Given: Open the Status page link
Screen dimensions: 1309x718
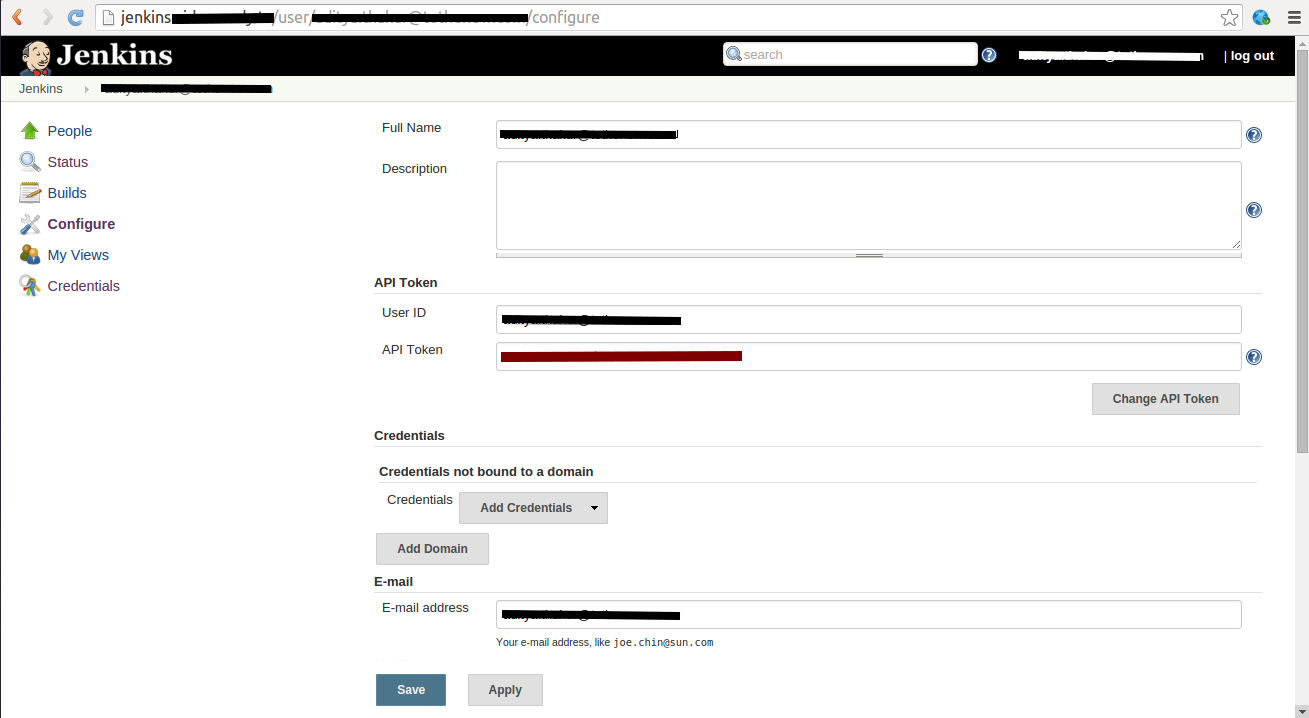Looking at the screenshot, I should click(68, 162).
